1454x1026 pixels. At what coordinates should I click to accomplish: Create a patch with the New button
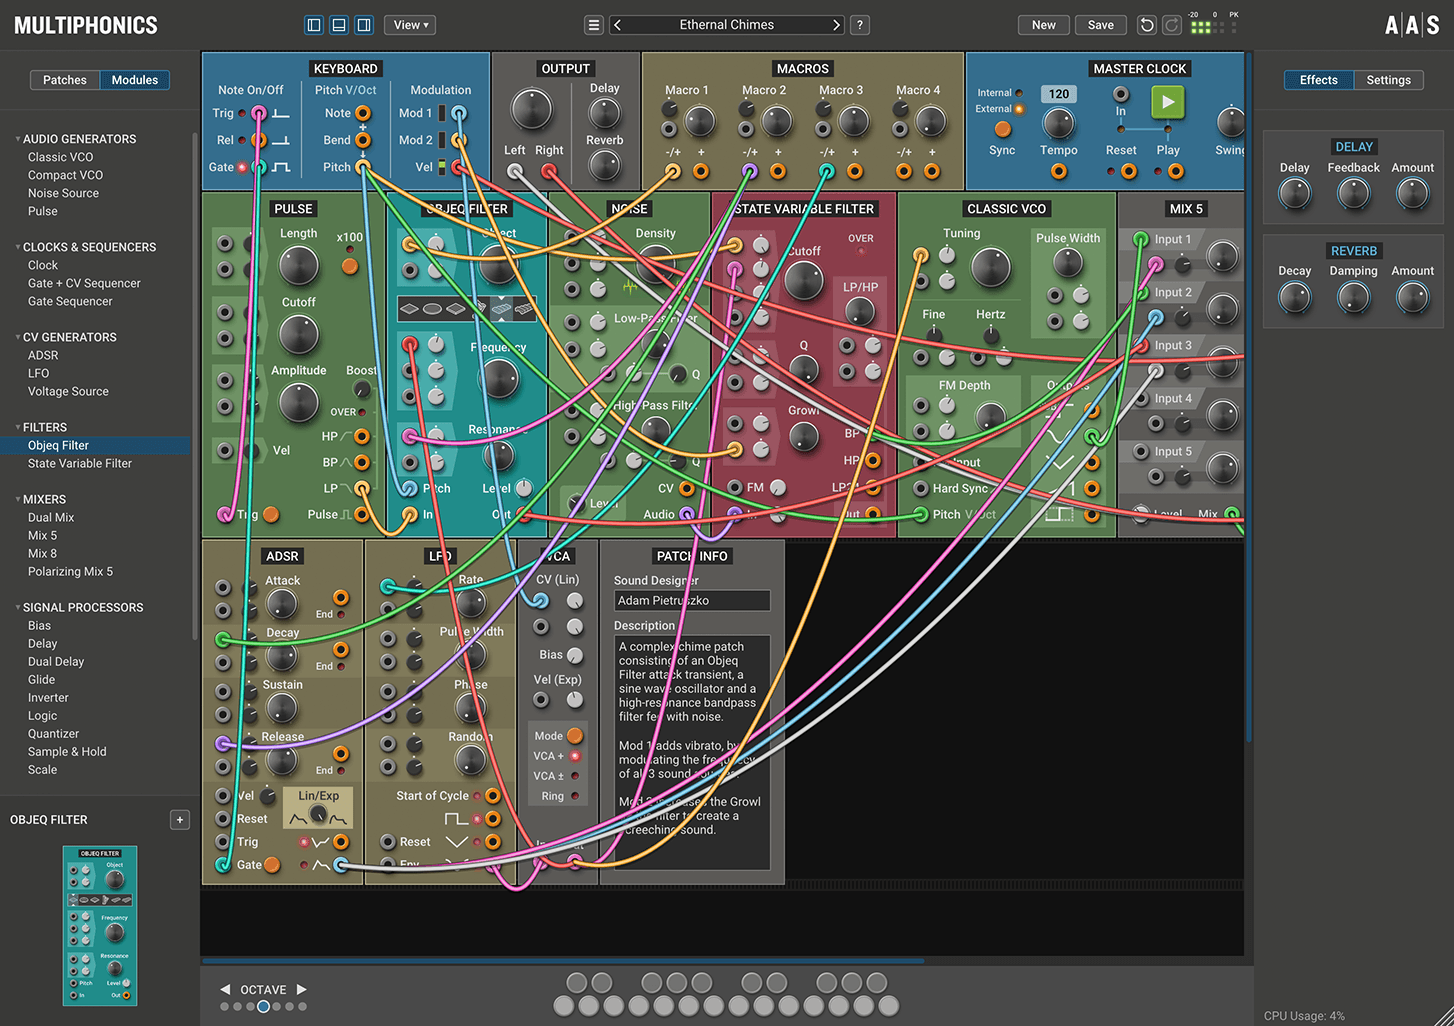(x=1043, y=24)
